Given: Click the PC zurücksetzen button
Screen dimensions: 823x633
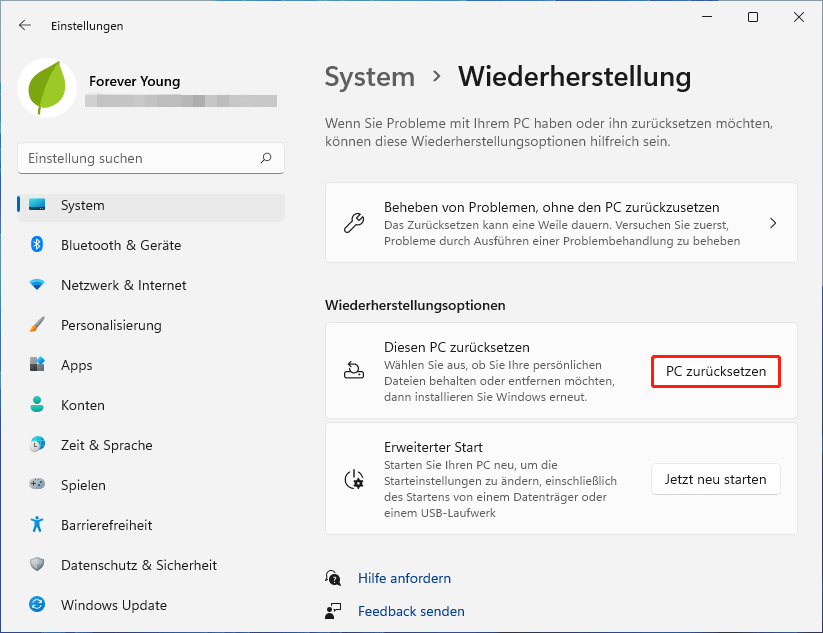Looking at the screenshot, I should tap(716, 372).
